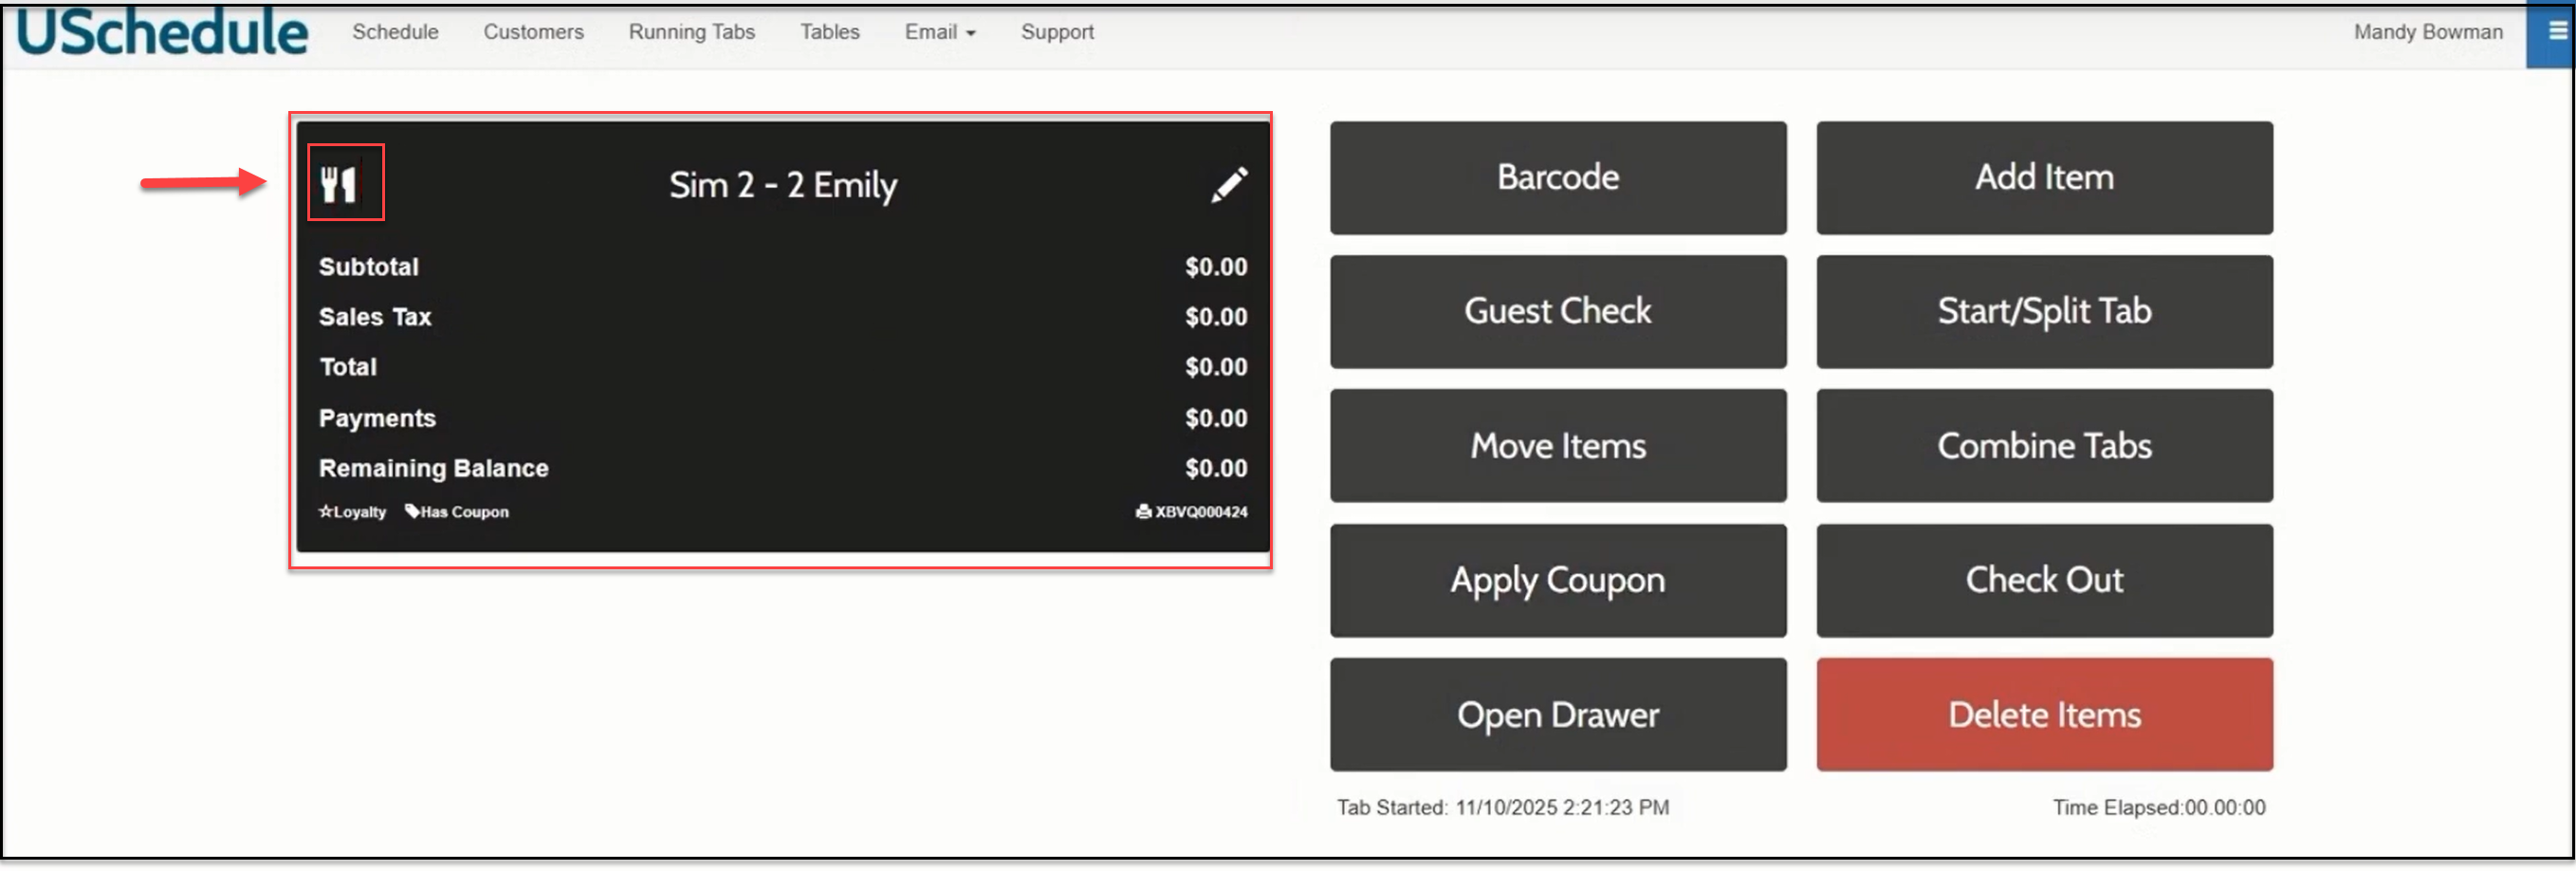Click the Mandy Bowman user name

point(2427,32)
